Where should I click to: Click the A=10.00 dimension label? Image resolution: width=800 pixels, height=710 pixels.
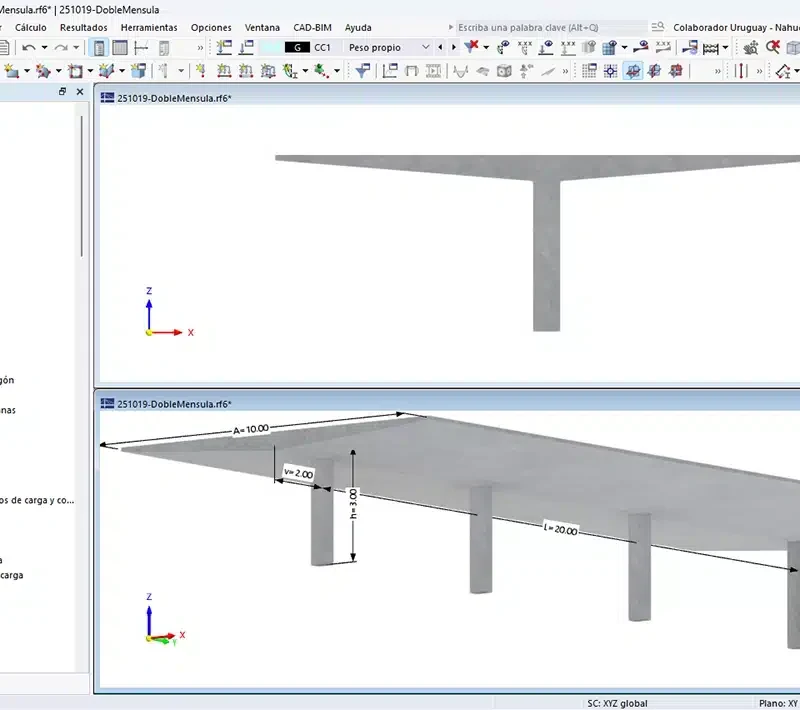(251, 429)
